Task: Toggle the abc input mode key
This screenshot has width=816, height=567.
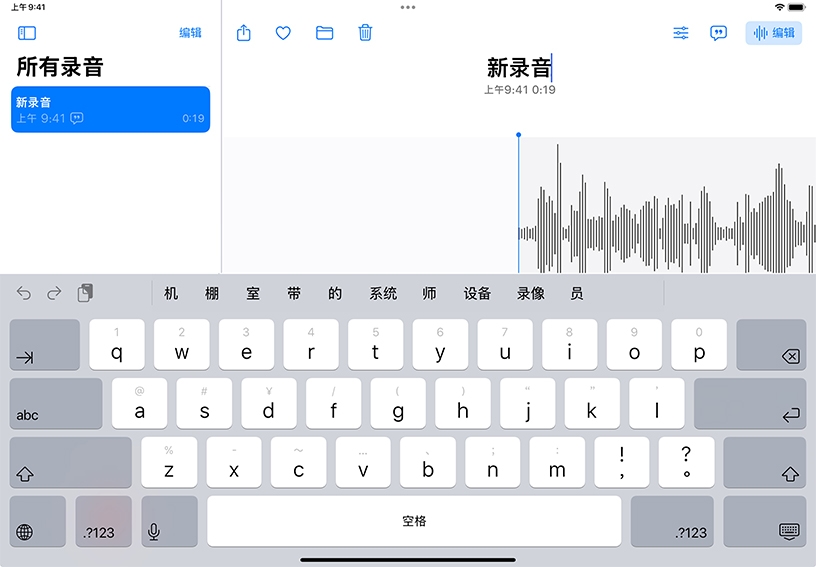Action: 56,404
